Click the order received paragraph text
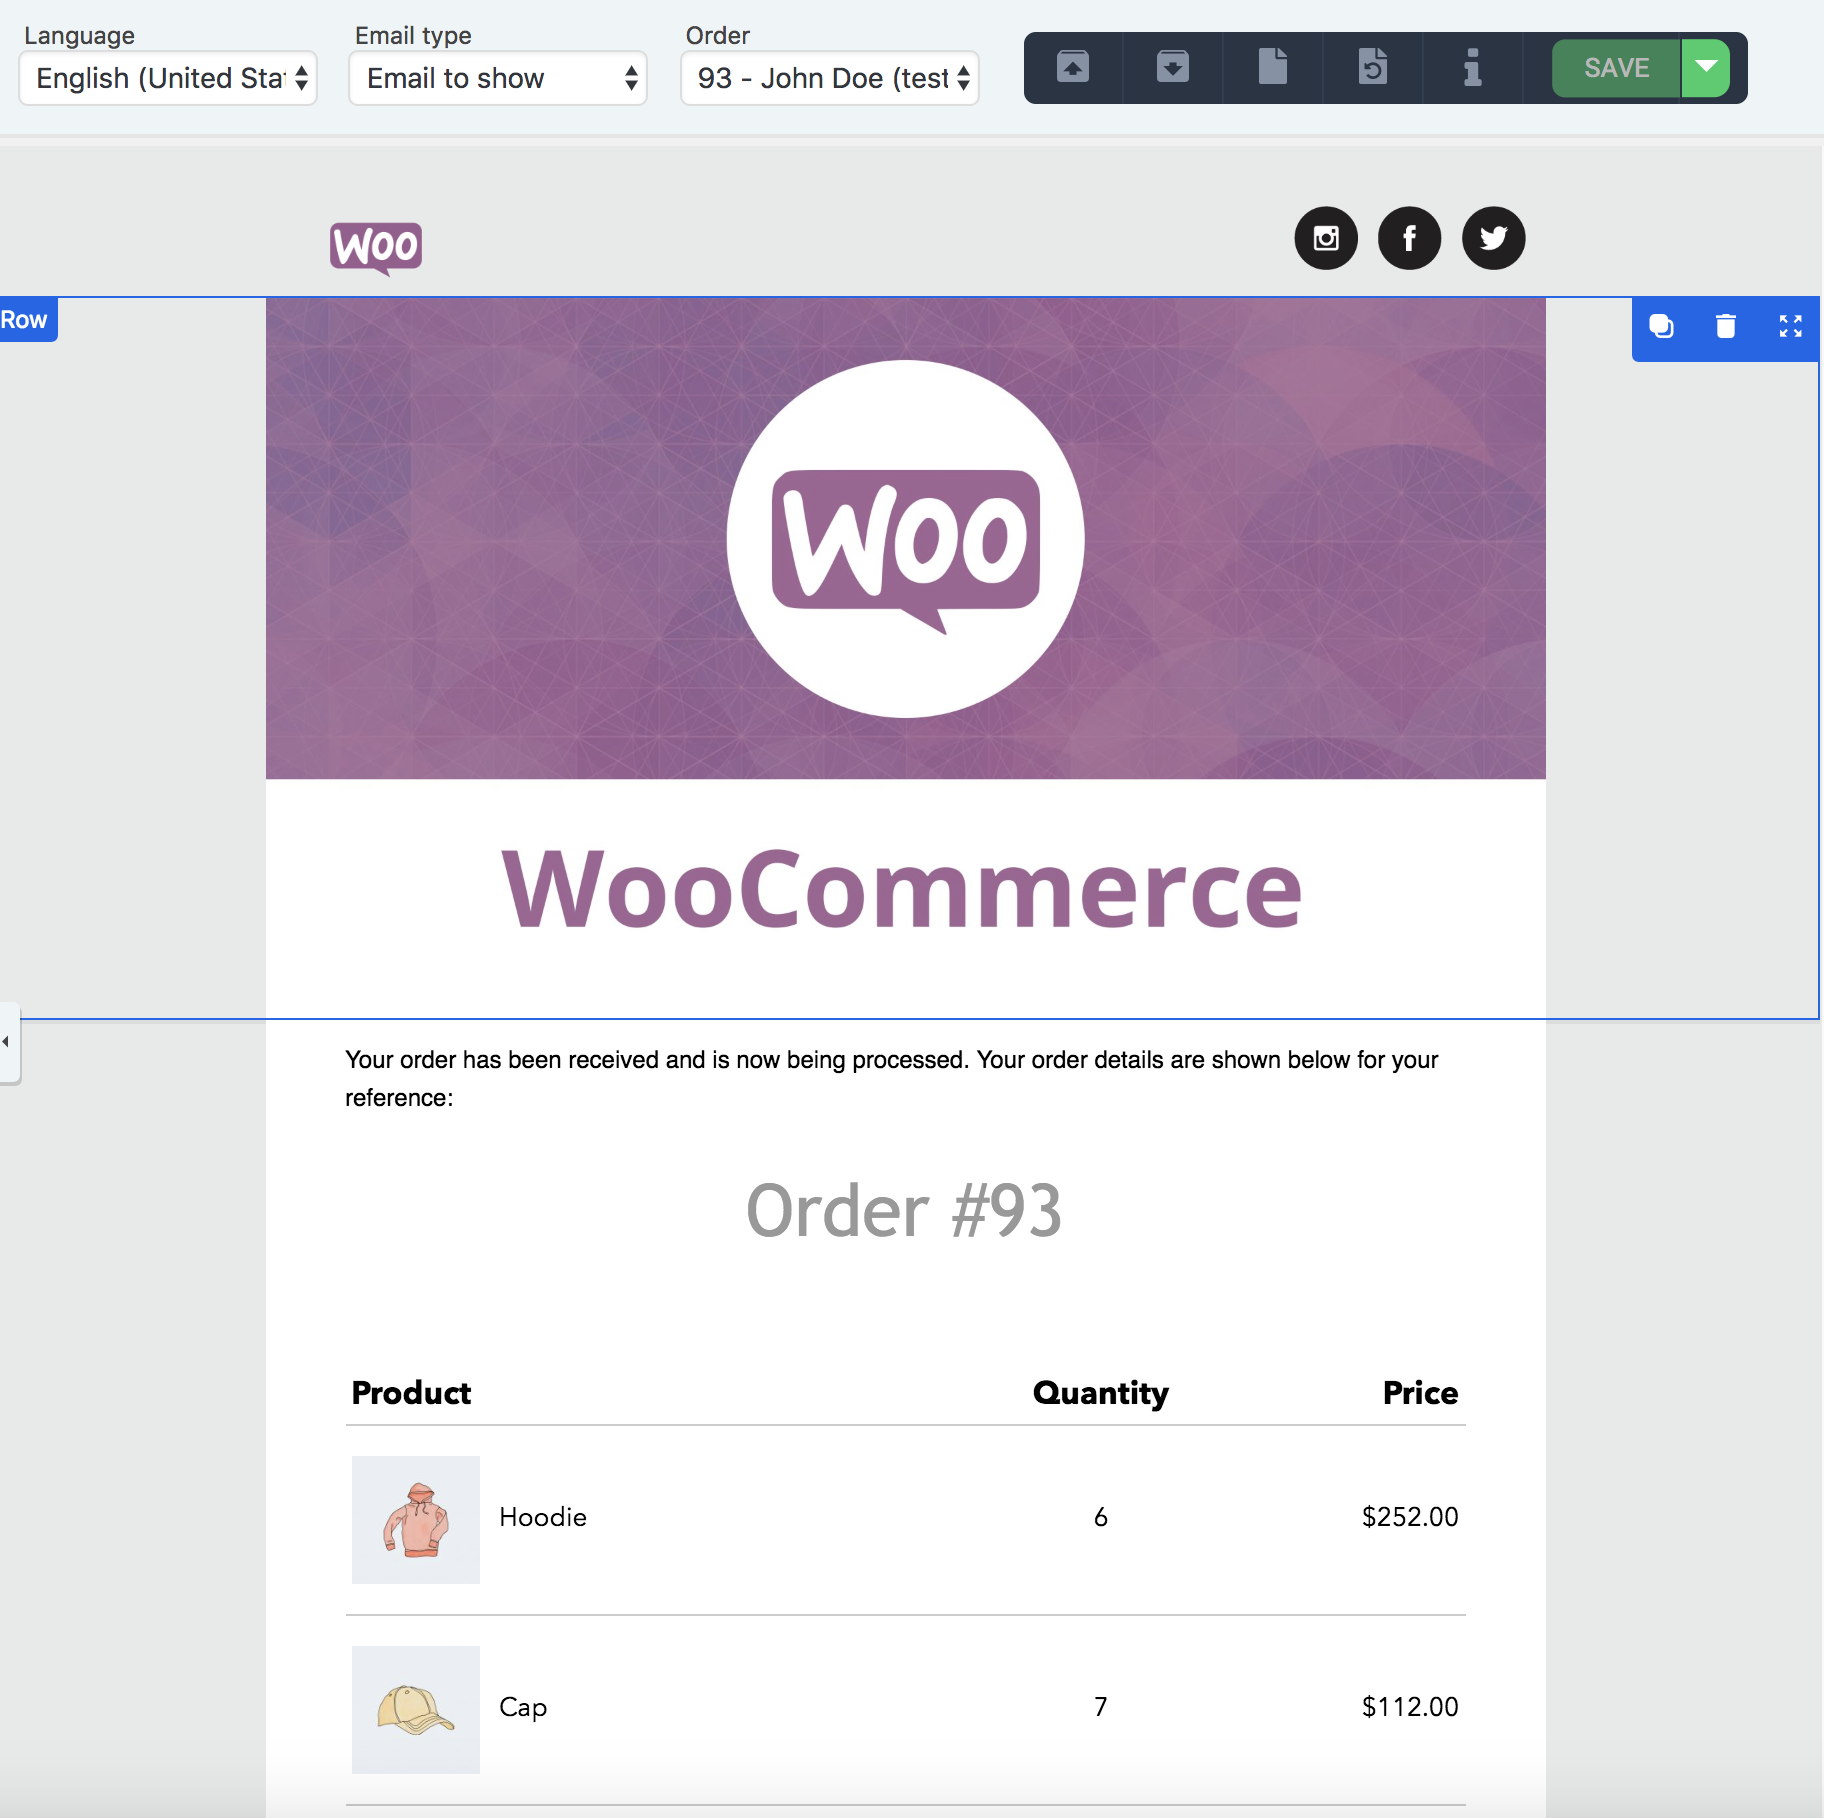1824x1818 pixels. [x=892, y=1078]
